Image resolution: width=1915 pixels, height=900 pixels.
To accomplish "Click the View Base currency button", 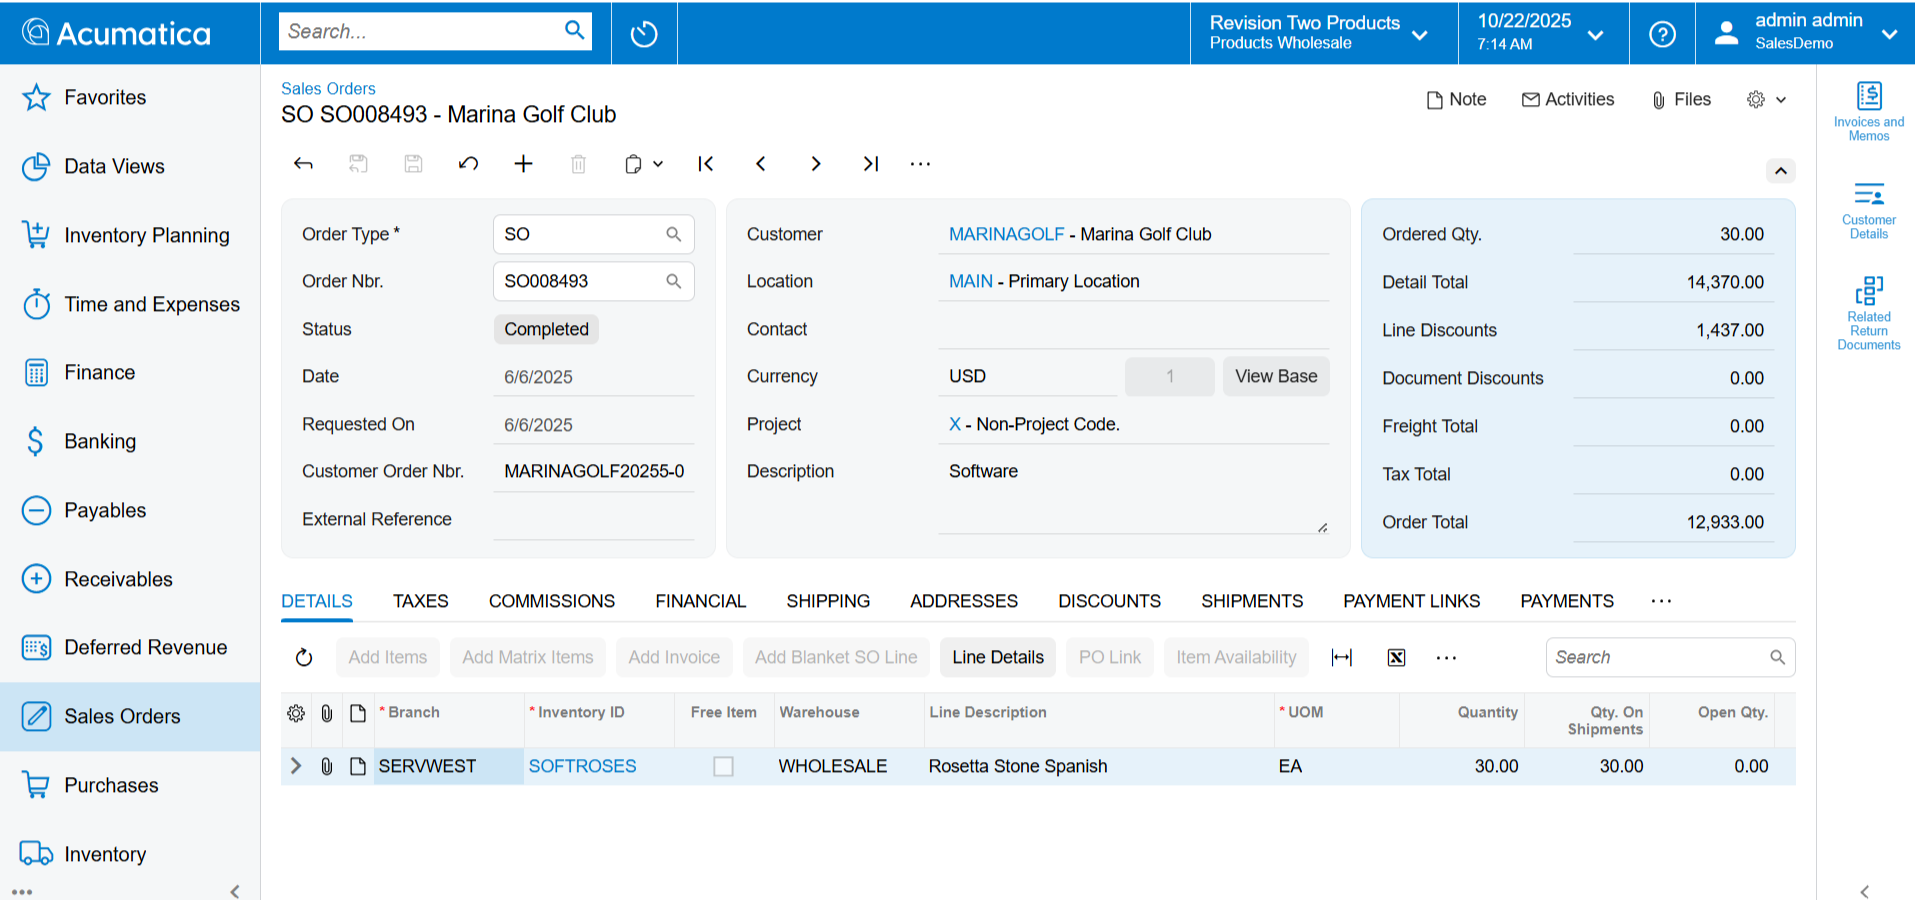I will pyautogui.click(x=1275, y=376).
